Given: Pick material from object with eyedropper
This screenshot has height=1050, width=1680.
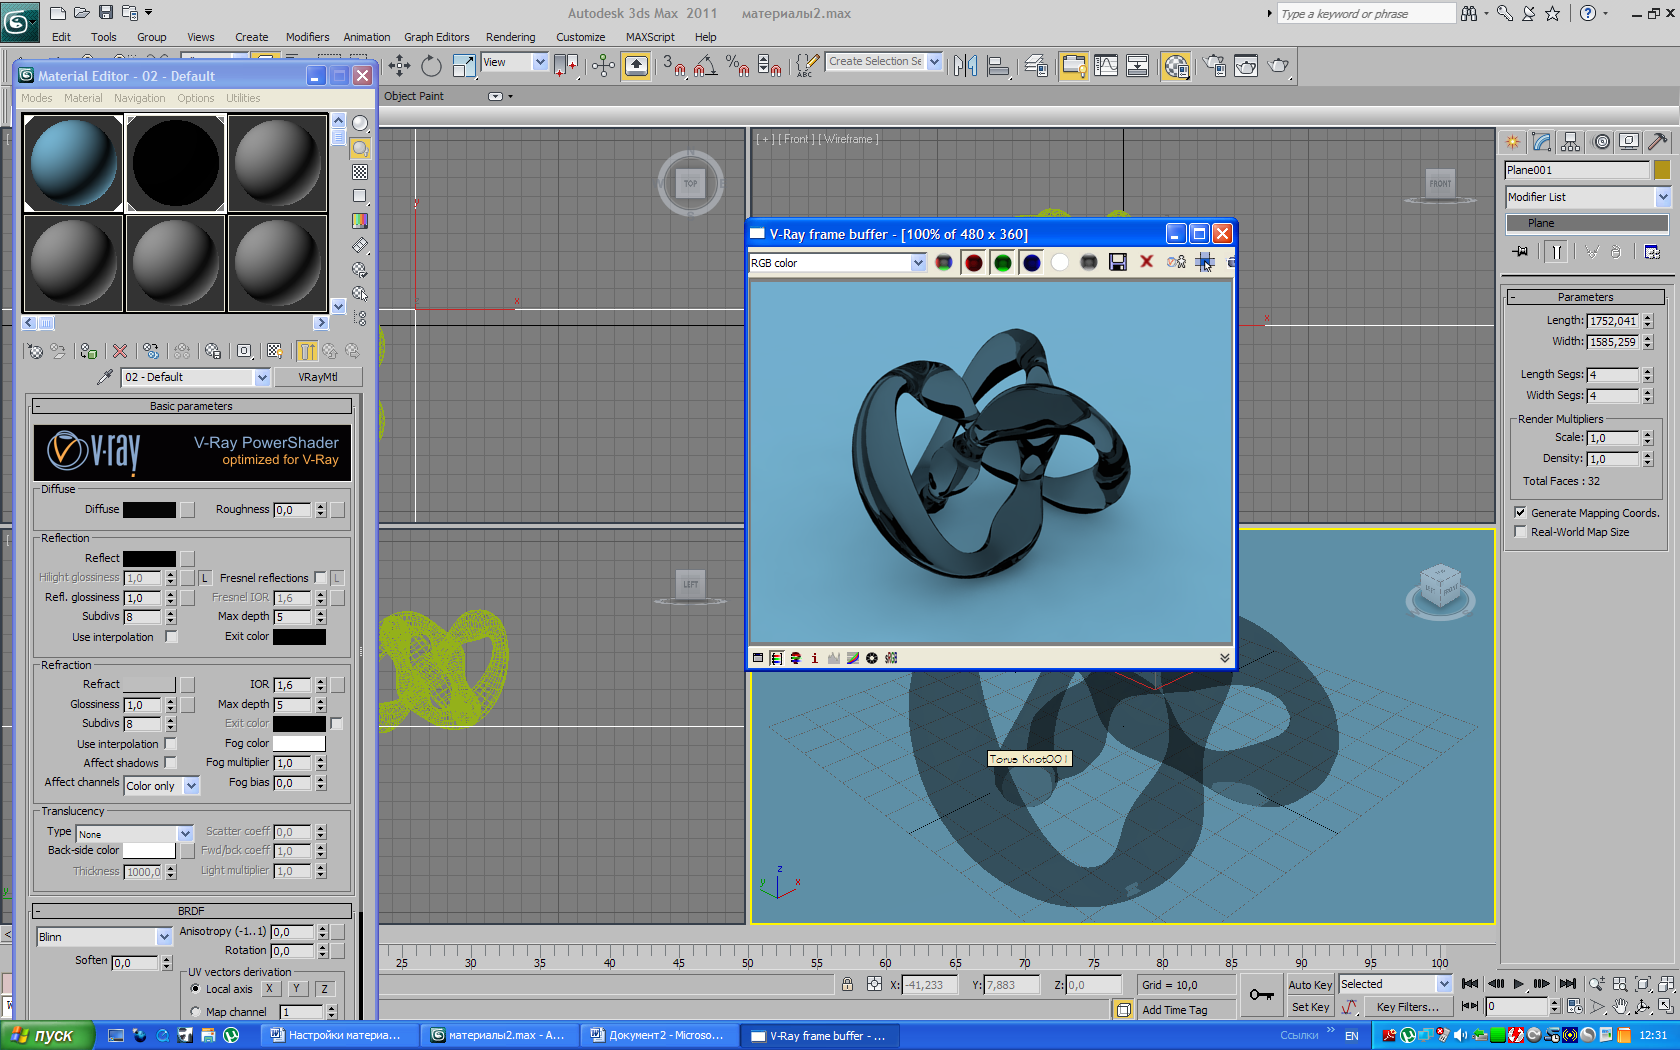Looking at the screenshot, I should click(104, 377).
